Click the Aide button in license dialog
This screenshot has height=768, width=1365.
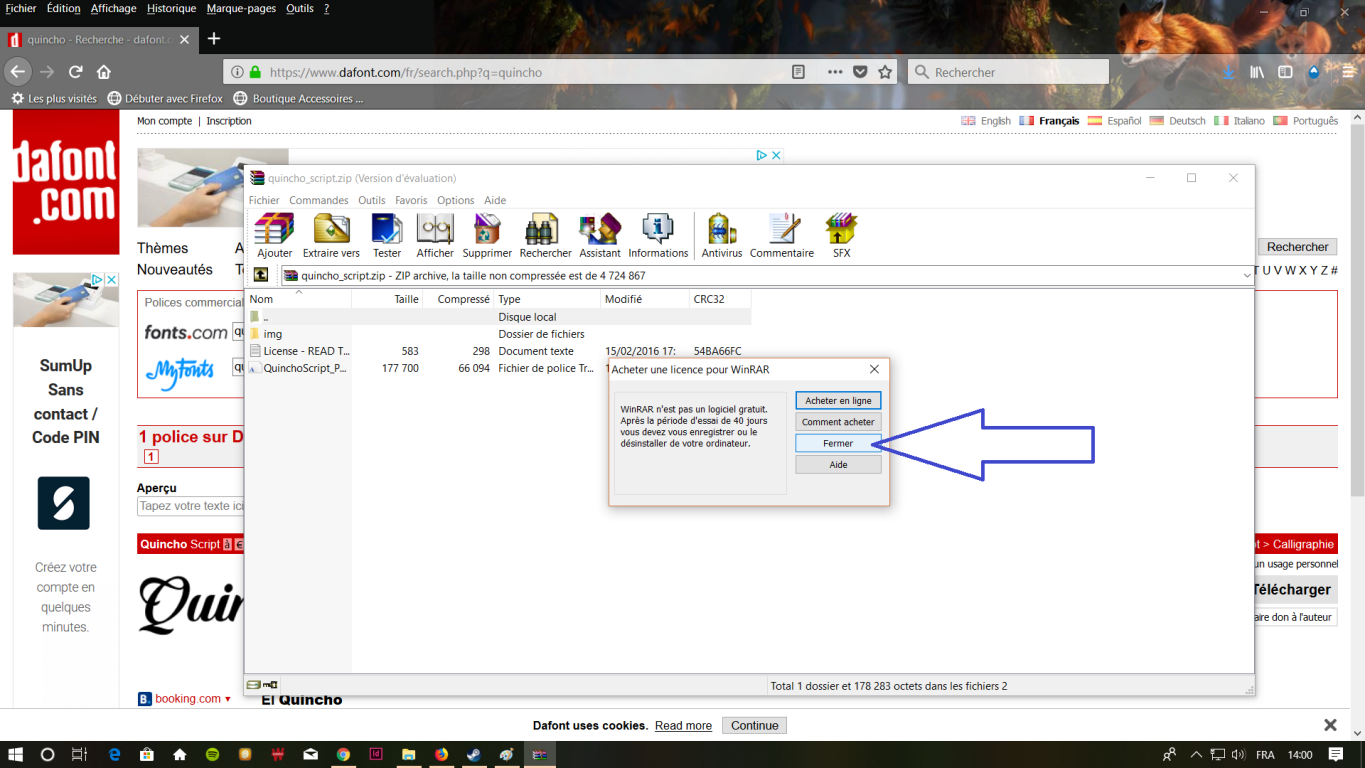pyautogui.click(x=838, y=464)
